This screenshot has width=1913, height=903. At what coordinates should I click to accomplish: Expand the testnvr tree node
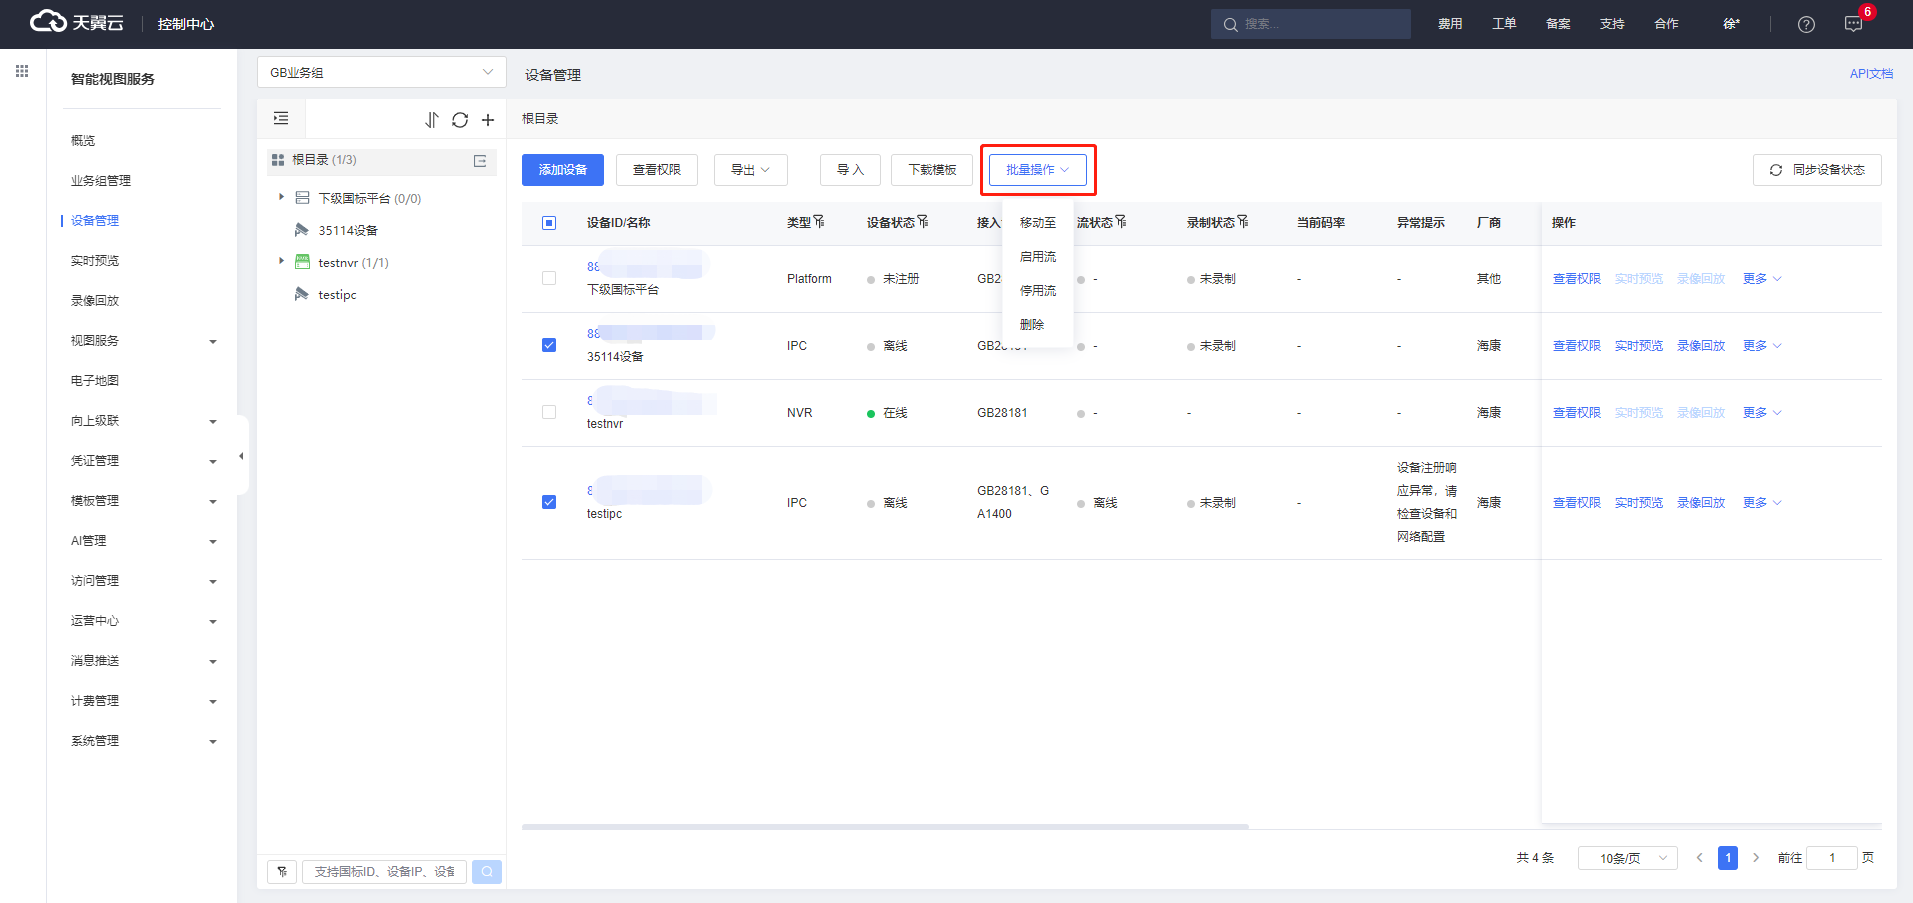pos(281,262)
